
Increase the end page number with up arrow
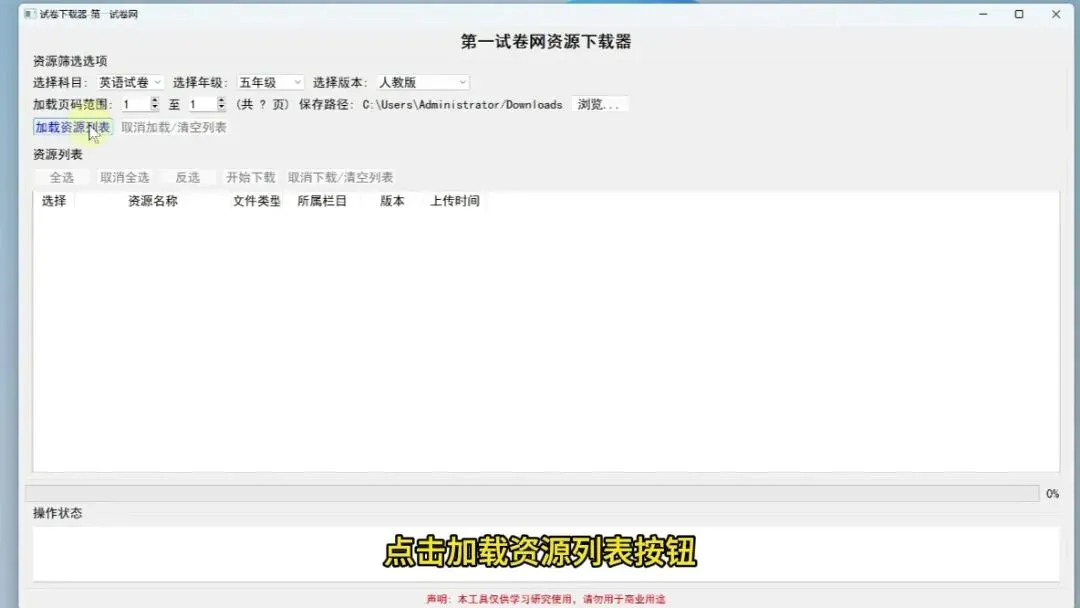(221, 101)
